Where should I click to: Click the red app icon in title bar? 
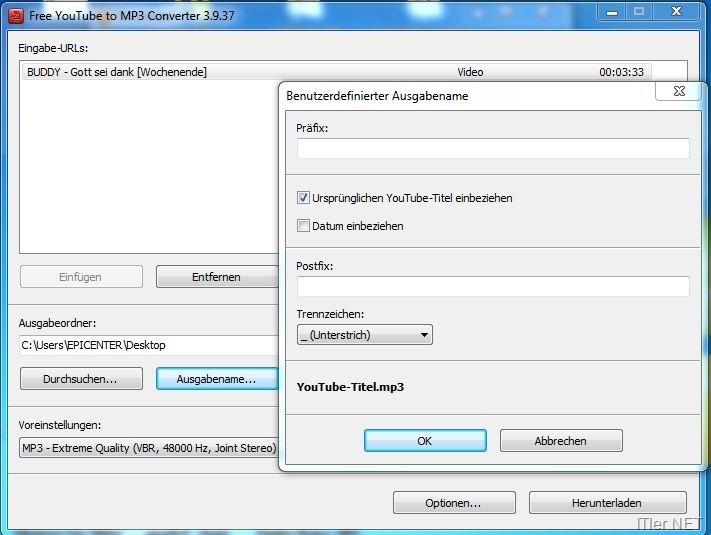pyautogui.click(x=16, y=16)
